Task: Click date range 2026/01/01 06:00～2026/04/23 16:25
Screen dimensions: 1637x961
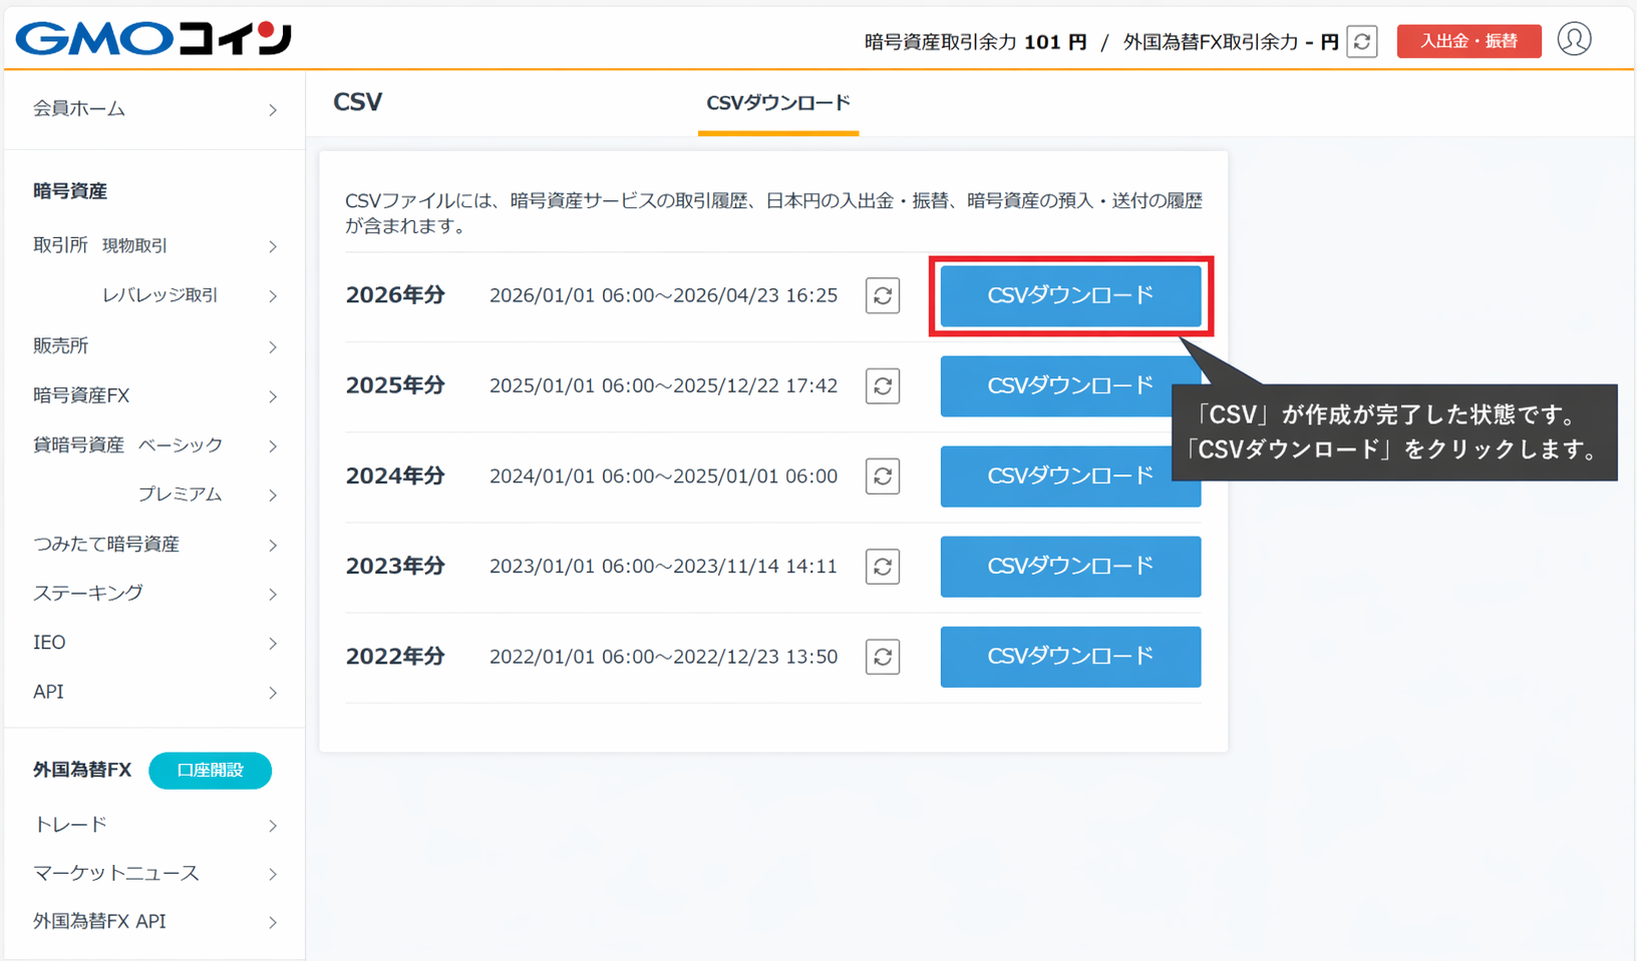Action: pos(663,296)
